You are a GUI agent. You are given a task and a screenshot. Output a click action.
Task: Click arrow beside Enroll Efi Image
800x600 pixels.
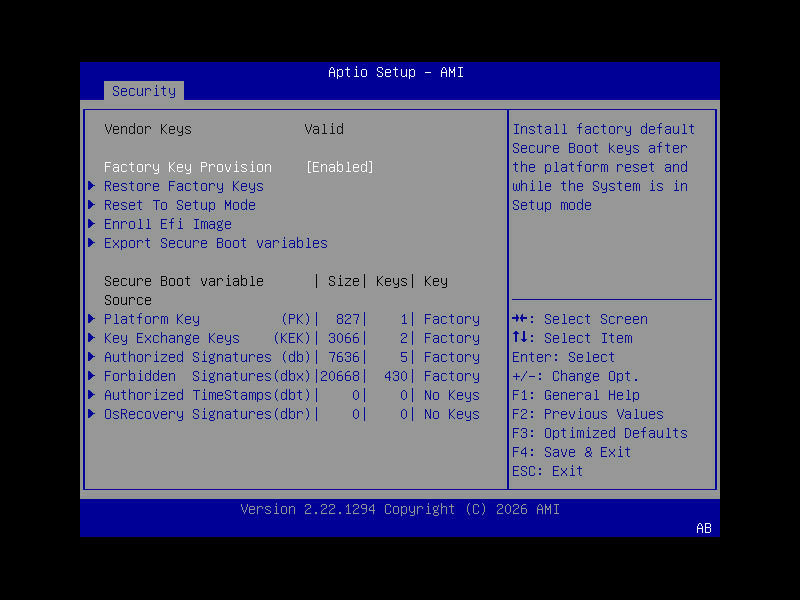click(x=92, y=223)
